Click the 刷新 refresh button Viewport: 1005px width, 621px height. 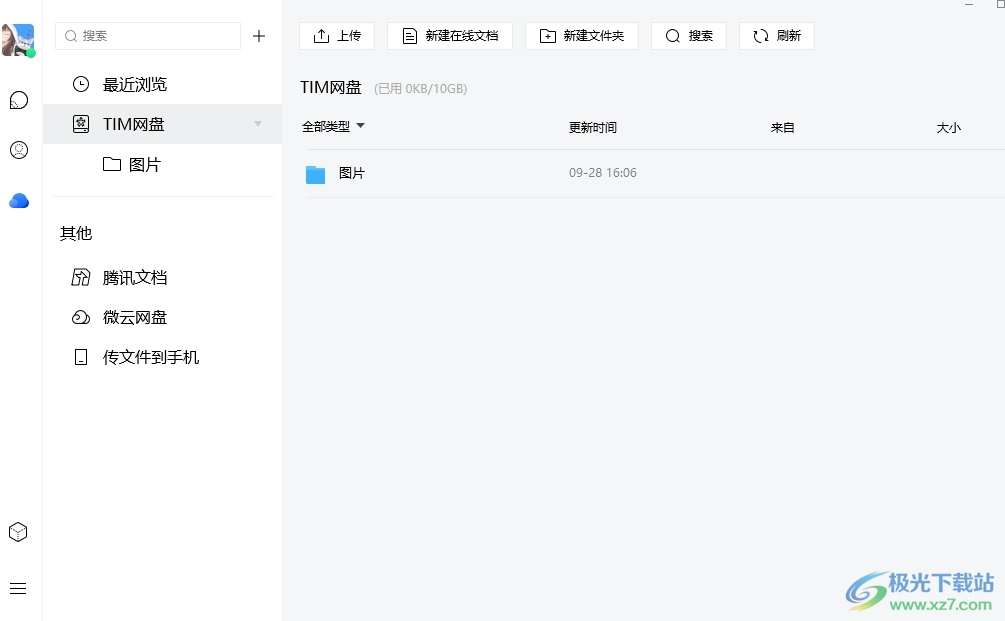[777, 36]
